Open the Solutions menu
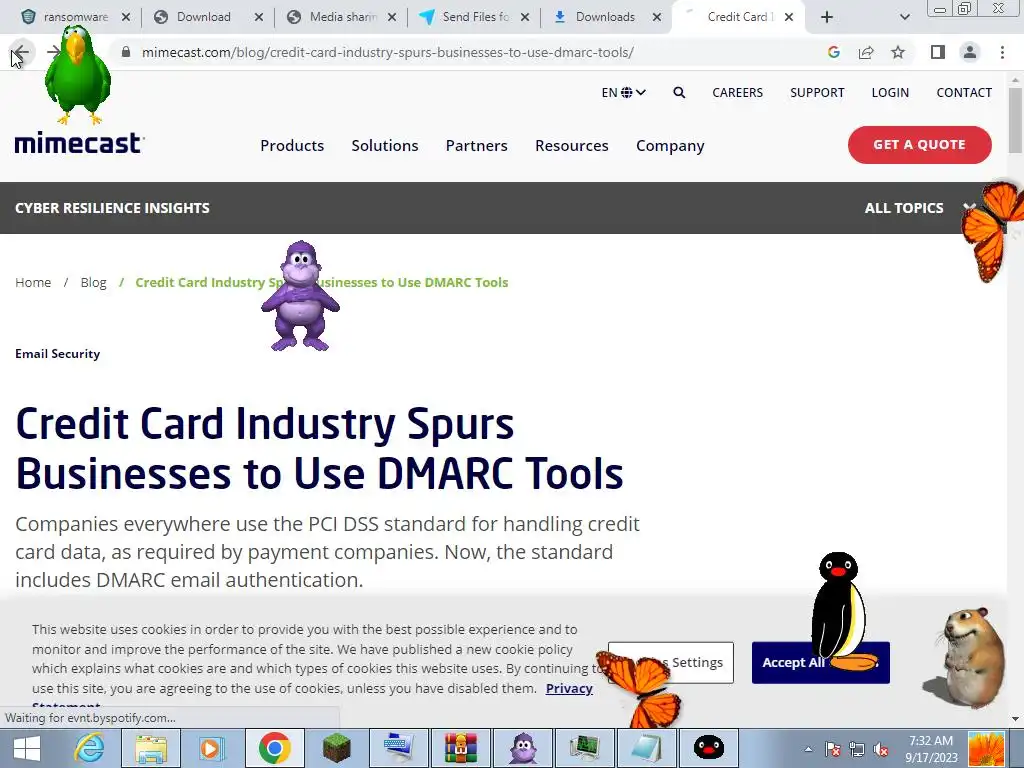Screen dimensions: 1024x768 pos(385,146)
